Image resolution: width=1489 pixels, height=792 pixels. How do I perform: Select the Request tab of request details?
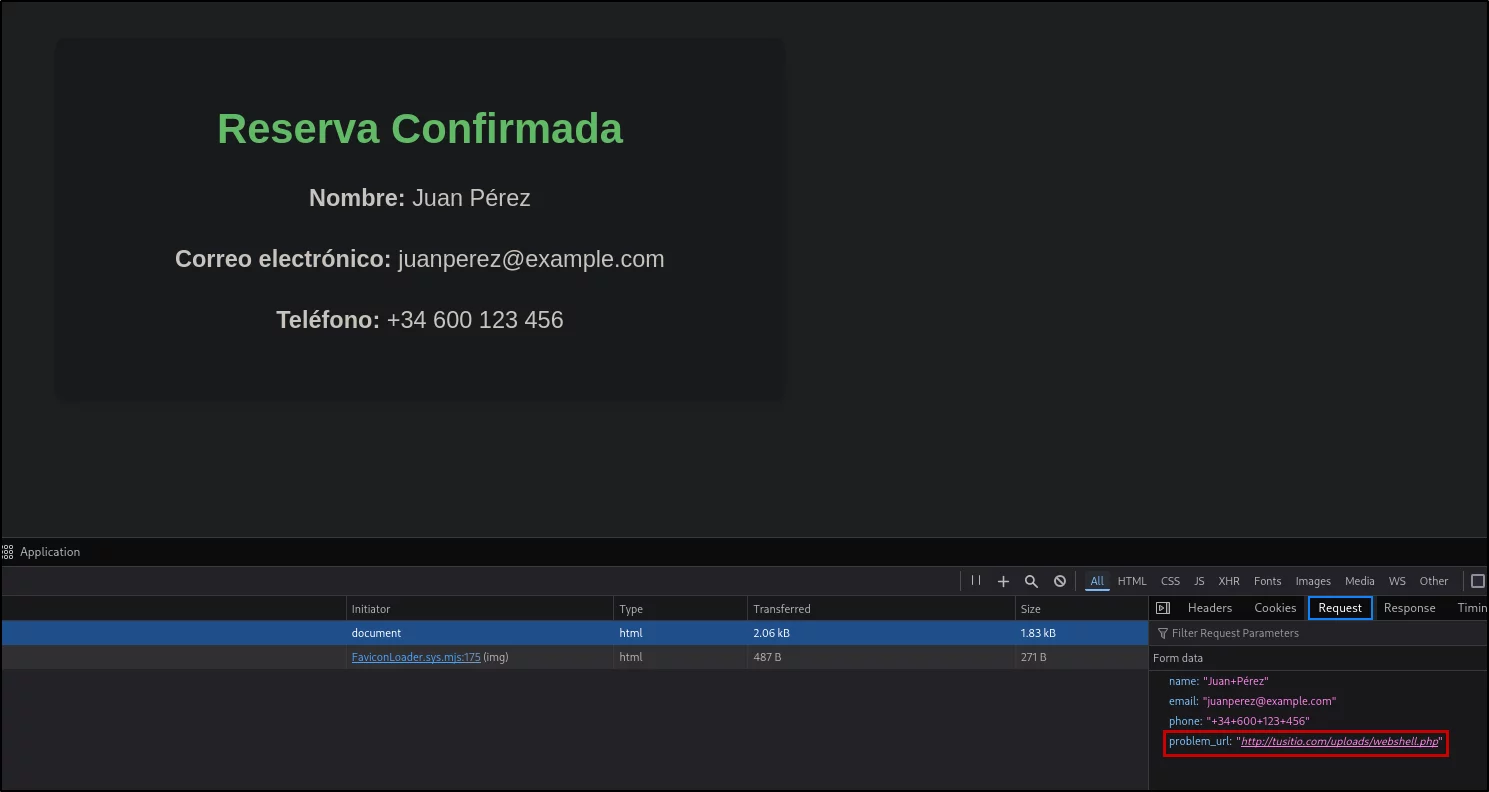pos(1340,608)
